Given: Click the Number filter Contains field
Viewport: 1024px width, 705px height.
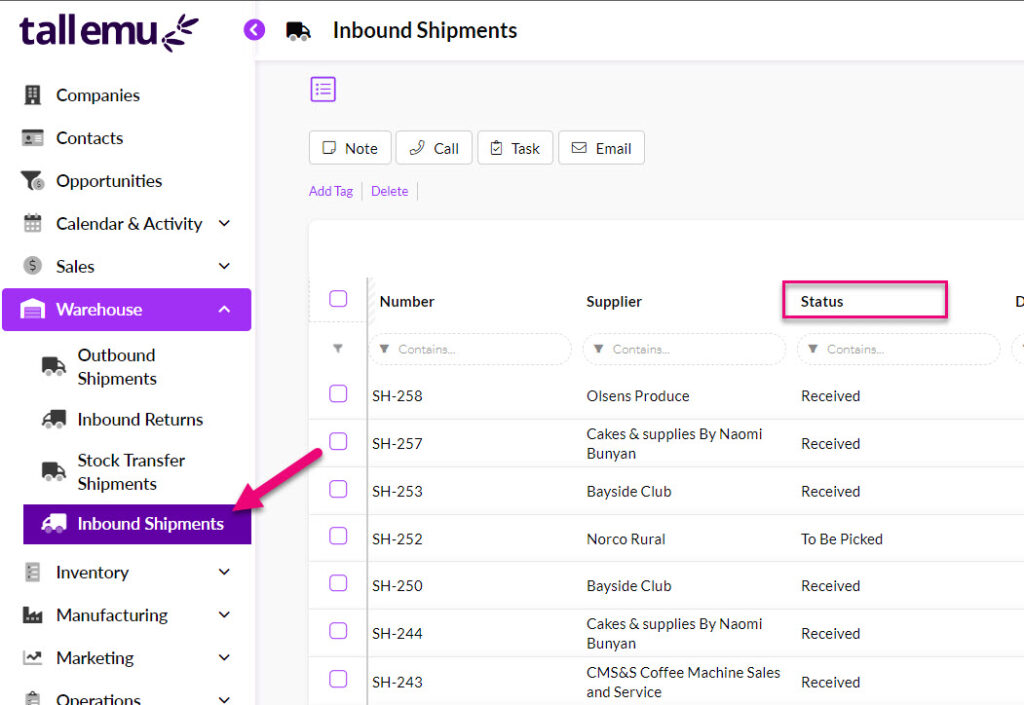Looking at the screenshot, I should pos(470,349).
